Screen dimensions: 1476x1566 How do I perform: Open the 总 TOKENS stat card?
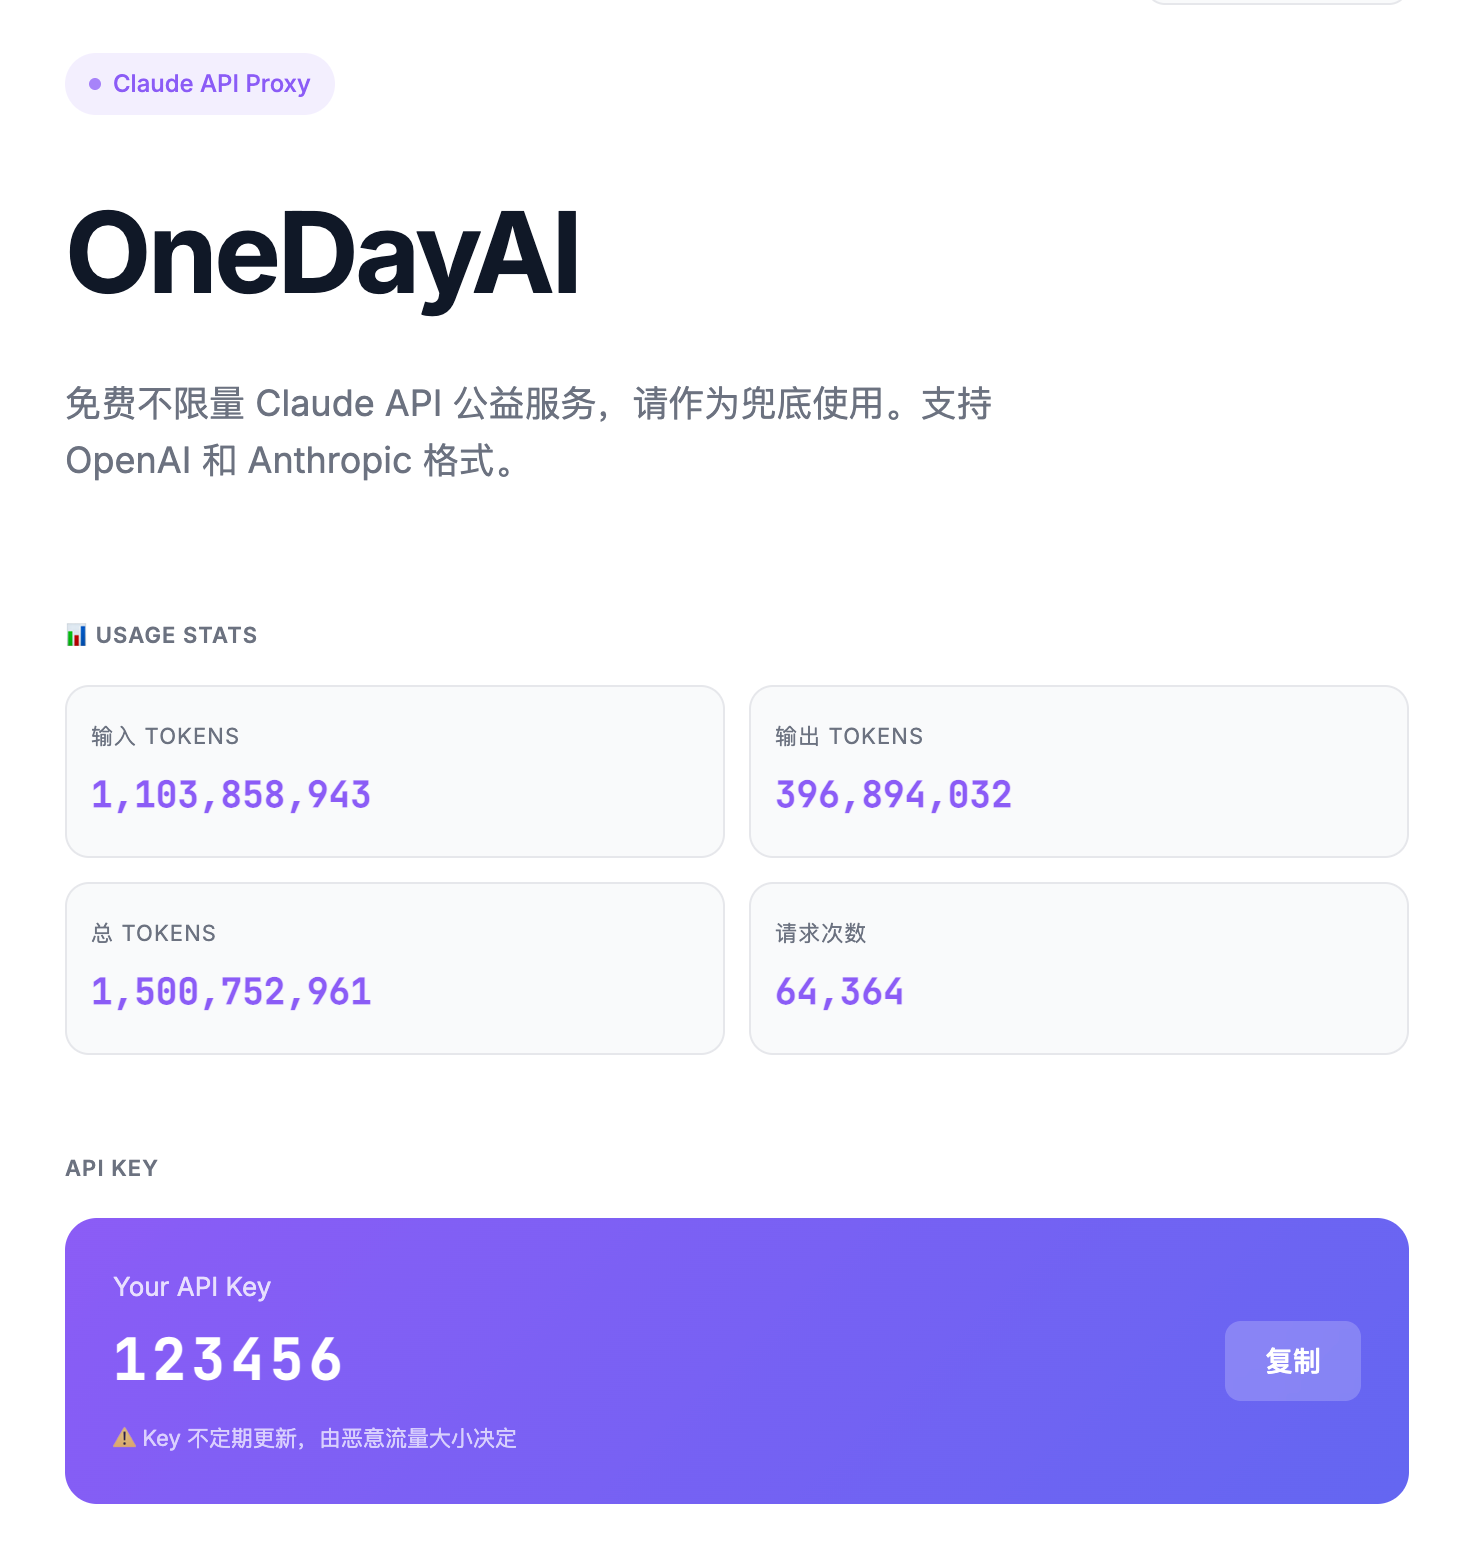pos(395,968)
